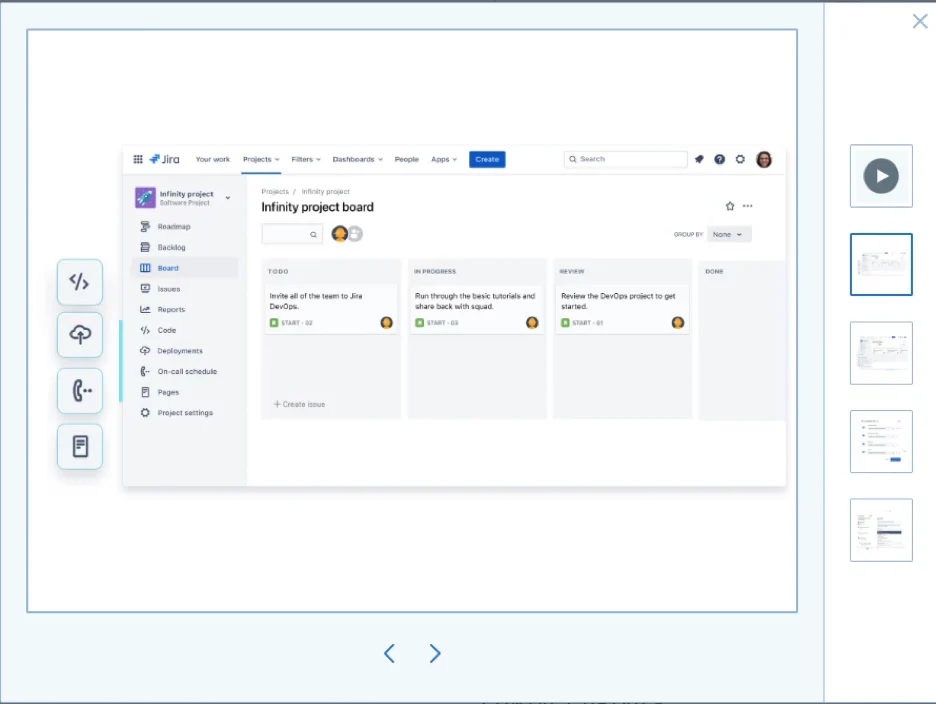Filter board by orange avatar user
936x704 pixels.
tap(340, 234)
